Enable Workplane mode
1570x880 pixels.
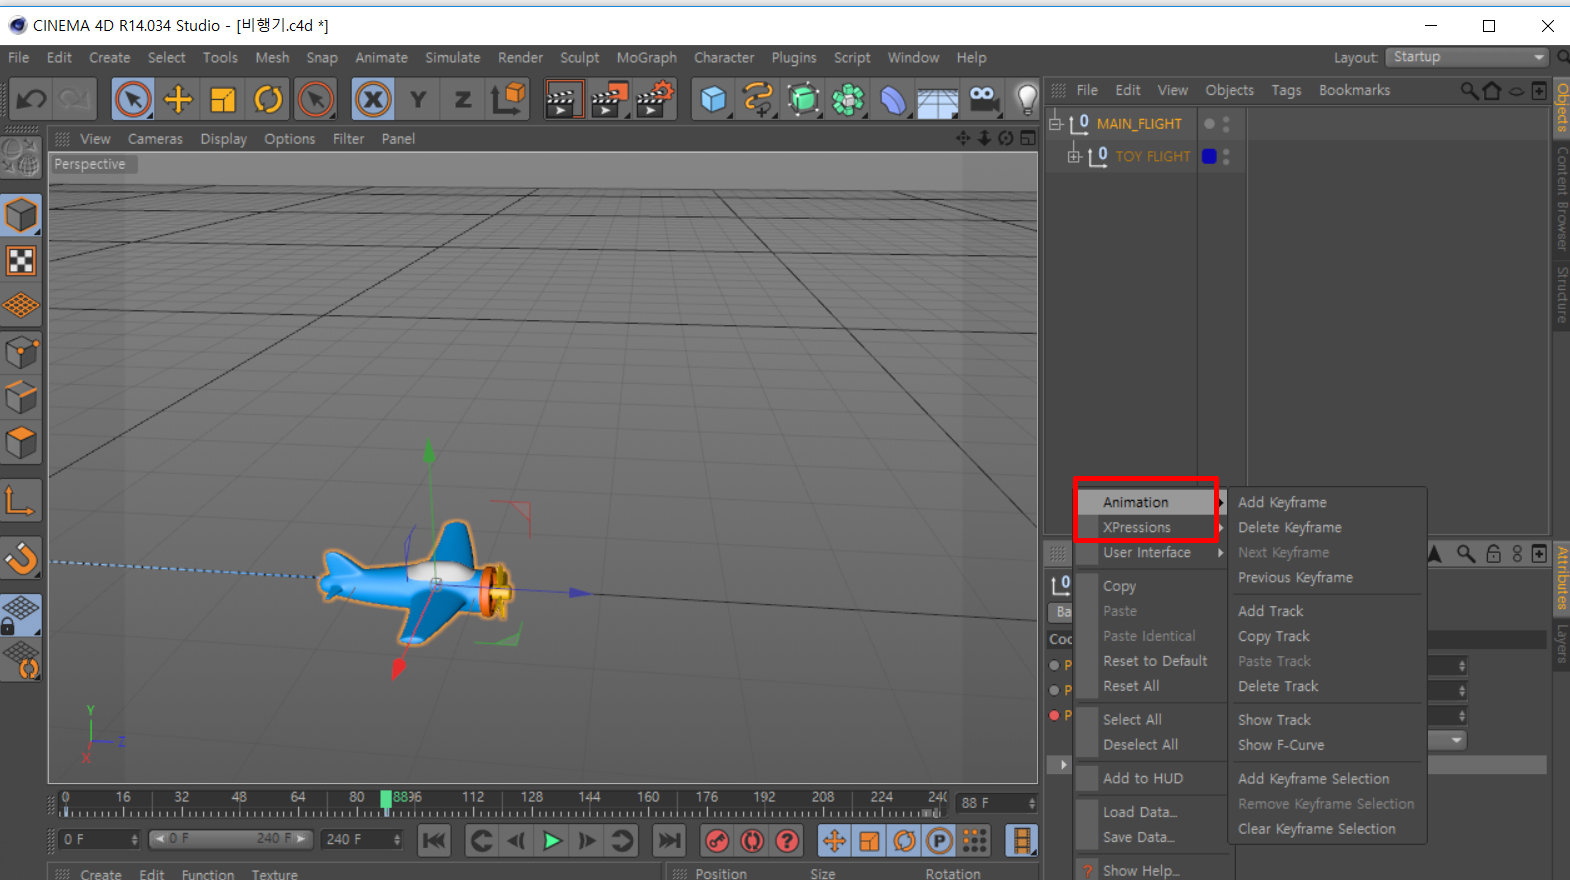[21, 306]
